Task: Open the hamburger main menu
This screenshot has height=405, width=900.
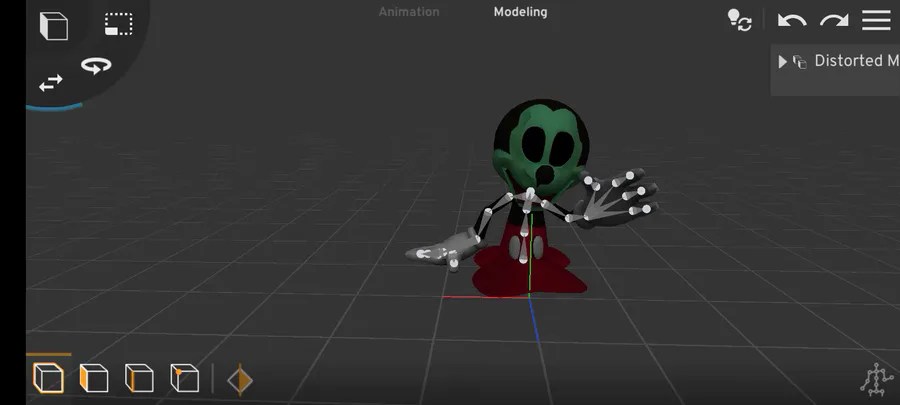Action: [876, 21]
